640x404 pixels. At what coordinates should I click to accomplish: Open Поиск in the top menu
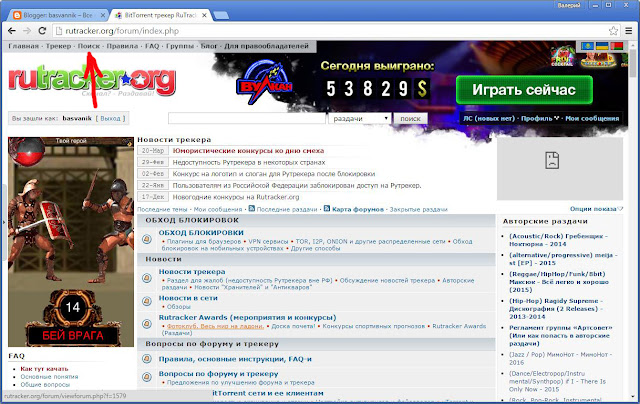(89, 46)
